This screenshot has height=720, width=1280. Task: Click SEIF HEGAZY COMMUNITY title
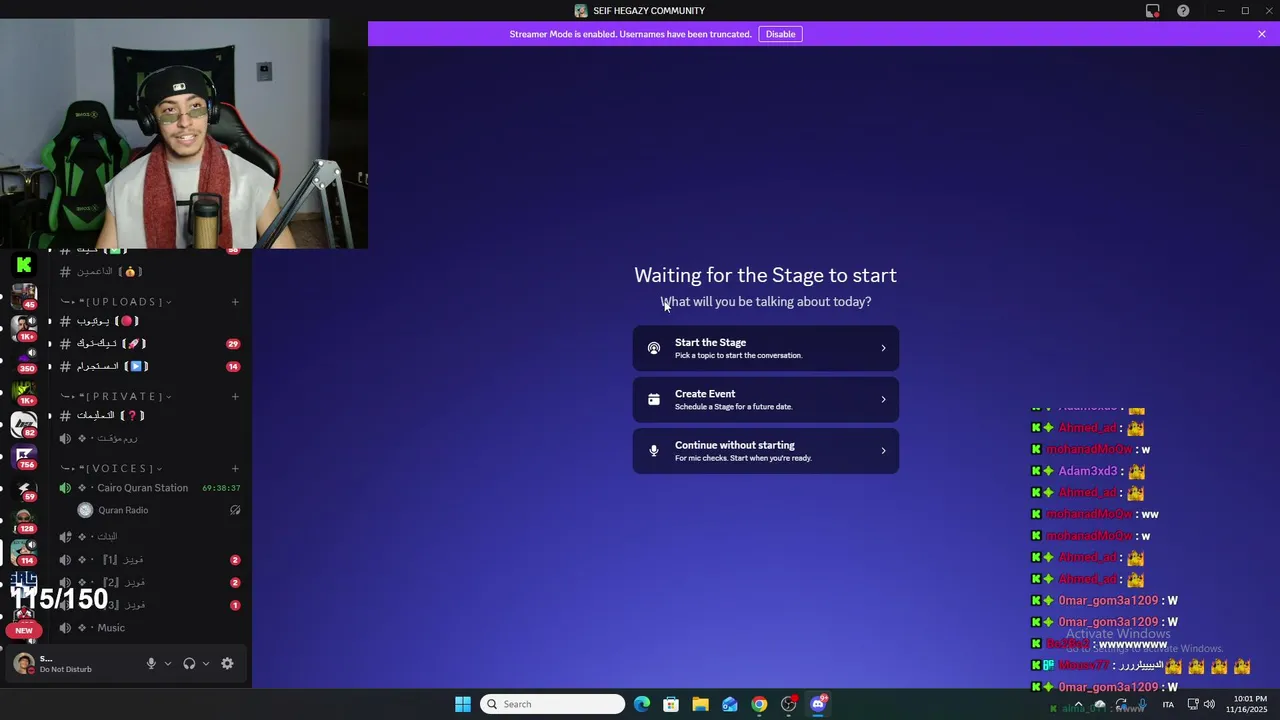649,11
